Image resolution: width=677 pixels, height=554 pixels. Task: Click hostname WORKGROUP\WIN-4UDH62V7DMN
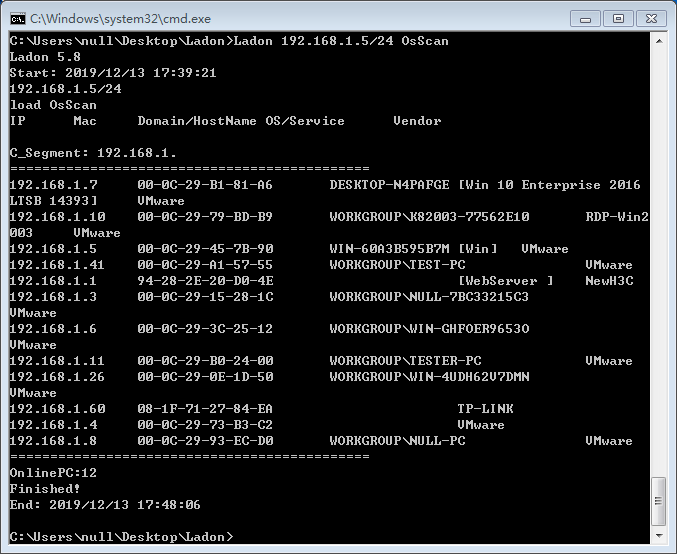(x=429, y=377)
